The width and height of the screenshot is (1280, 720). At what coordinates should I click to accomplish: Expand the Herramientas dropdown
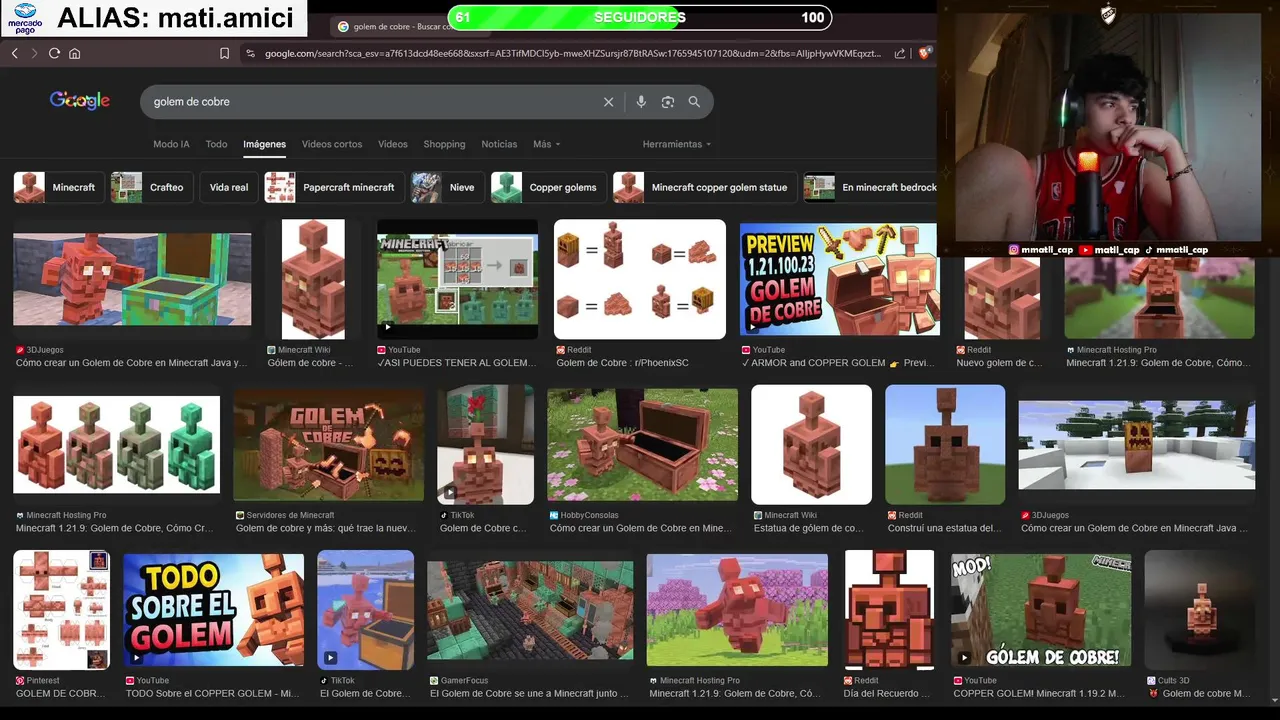click(676, 144)
